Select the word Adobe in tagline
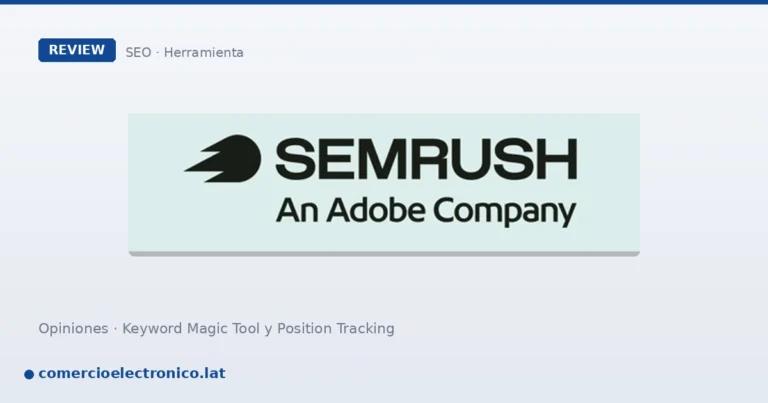The height and width of the screenshot is (403, 768). tap(376, 211)
